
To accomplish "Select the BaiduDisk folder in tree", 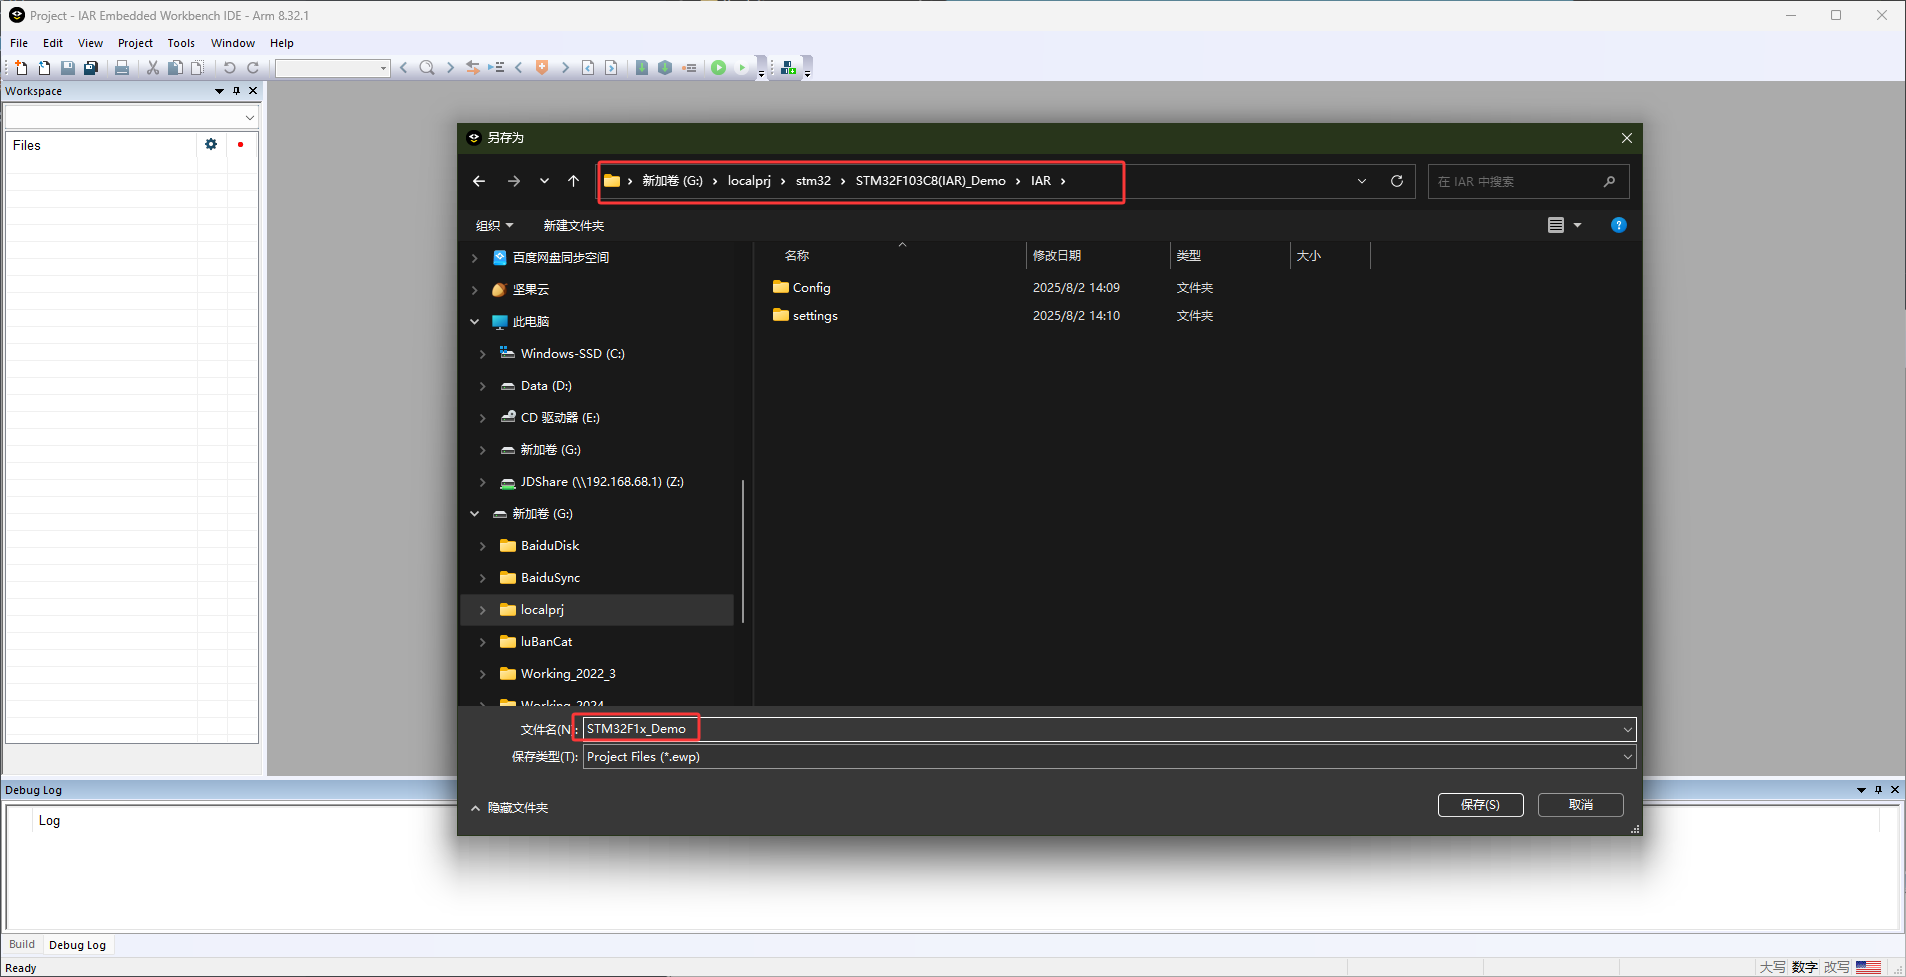I will [550, 546].
